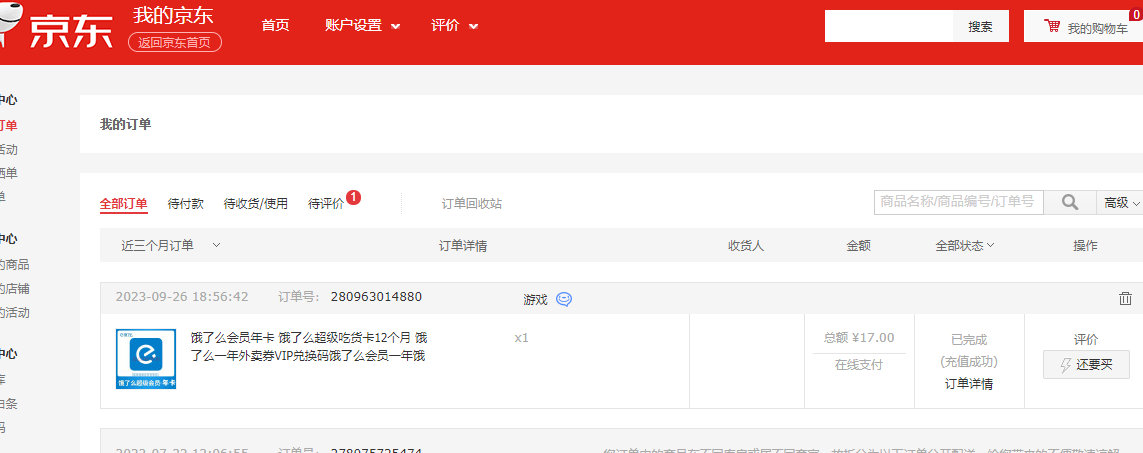Select the 全部订单 tab

124,204
